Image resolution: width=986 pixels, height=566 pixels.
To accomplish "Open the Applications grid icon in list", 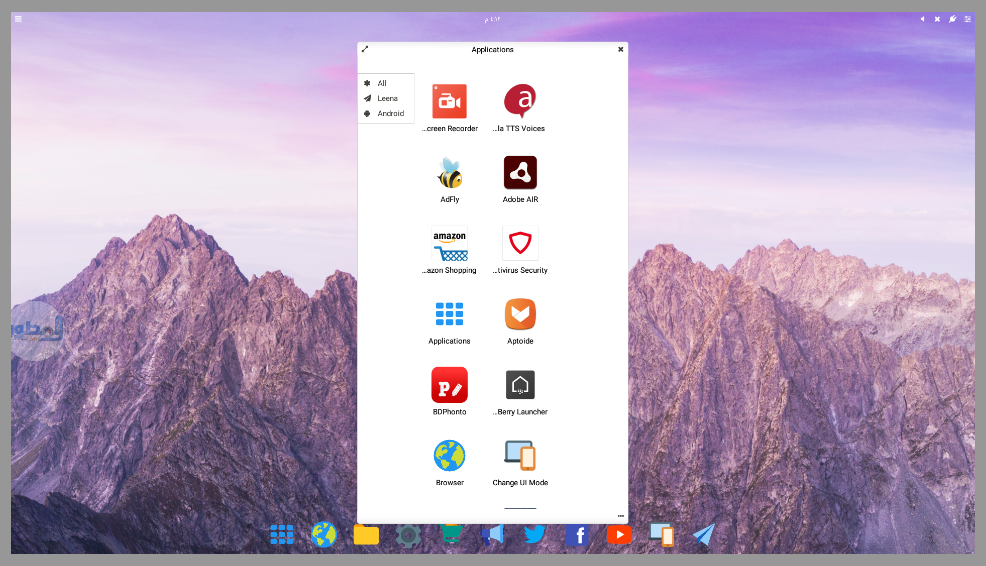I will [450, 314].
